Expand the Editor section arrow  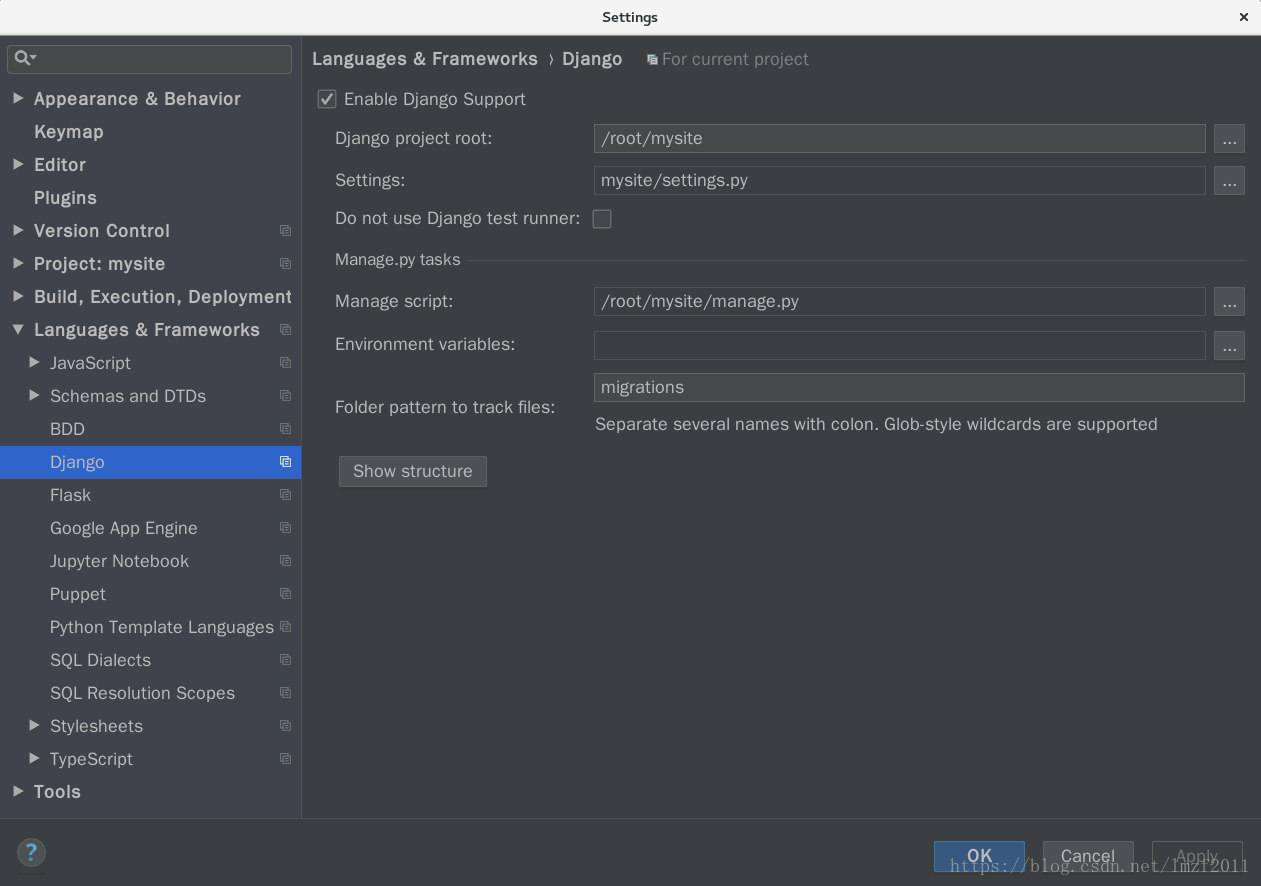click(x=18, y=164)
